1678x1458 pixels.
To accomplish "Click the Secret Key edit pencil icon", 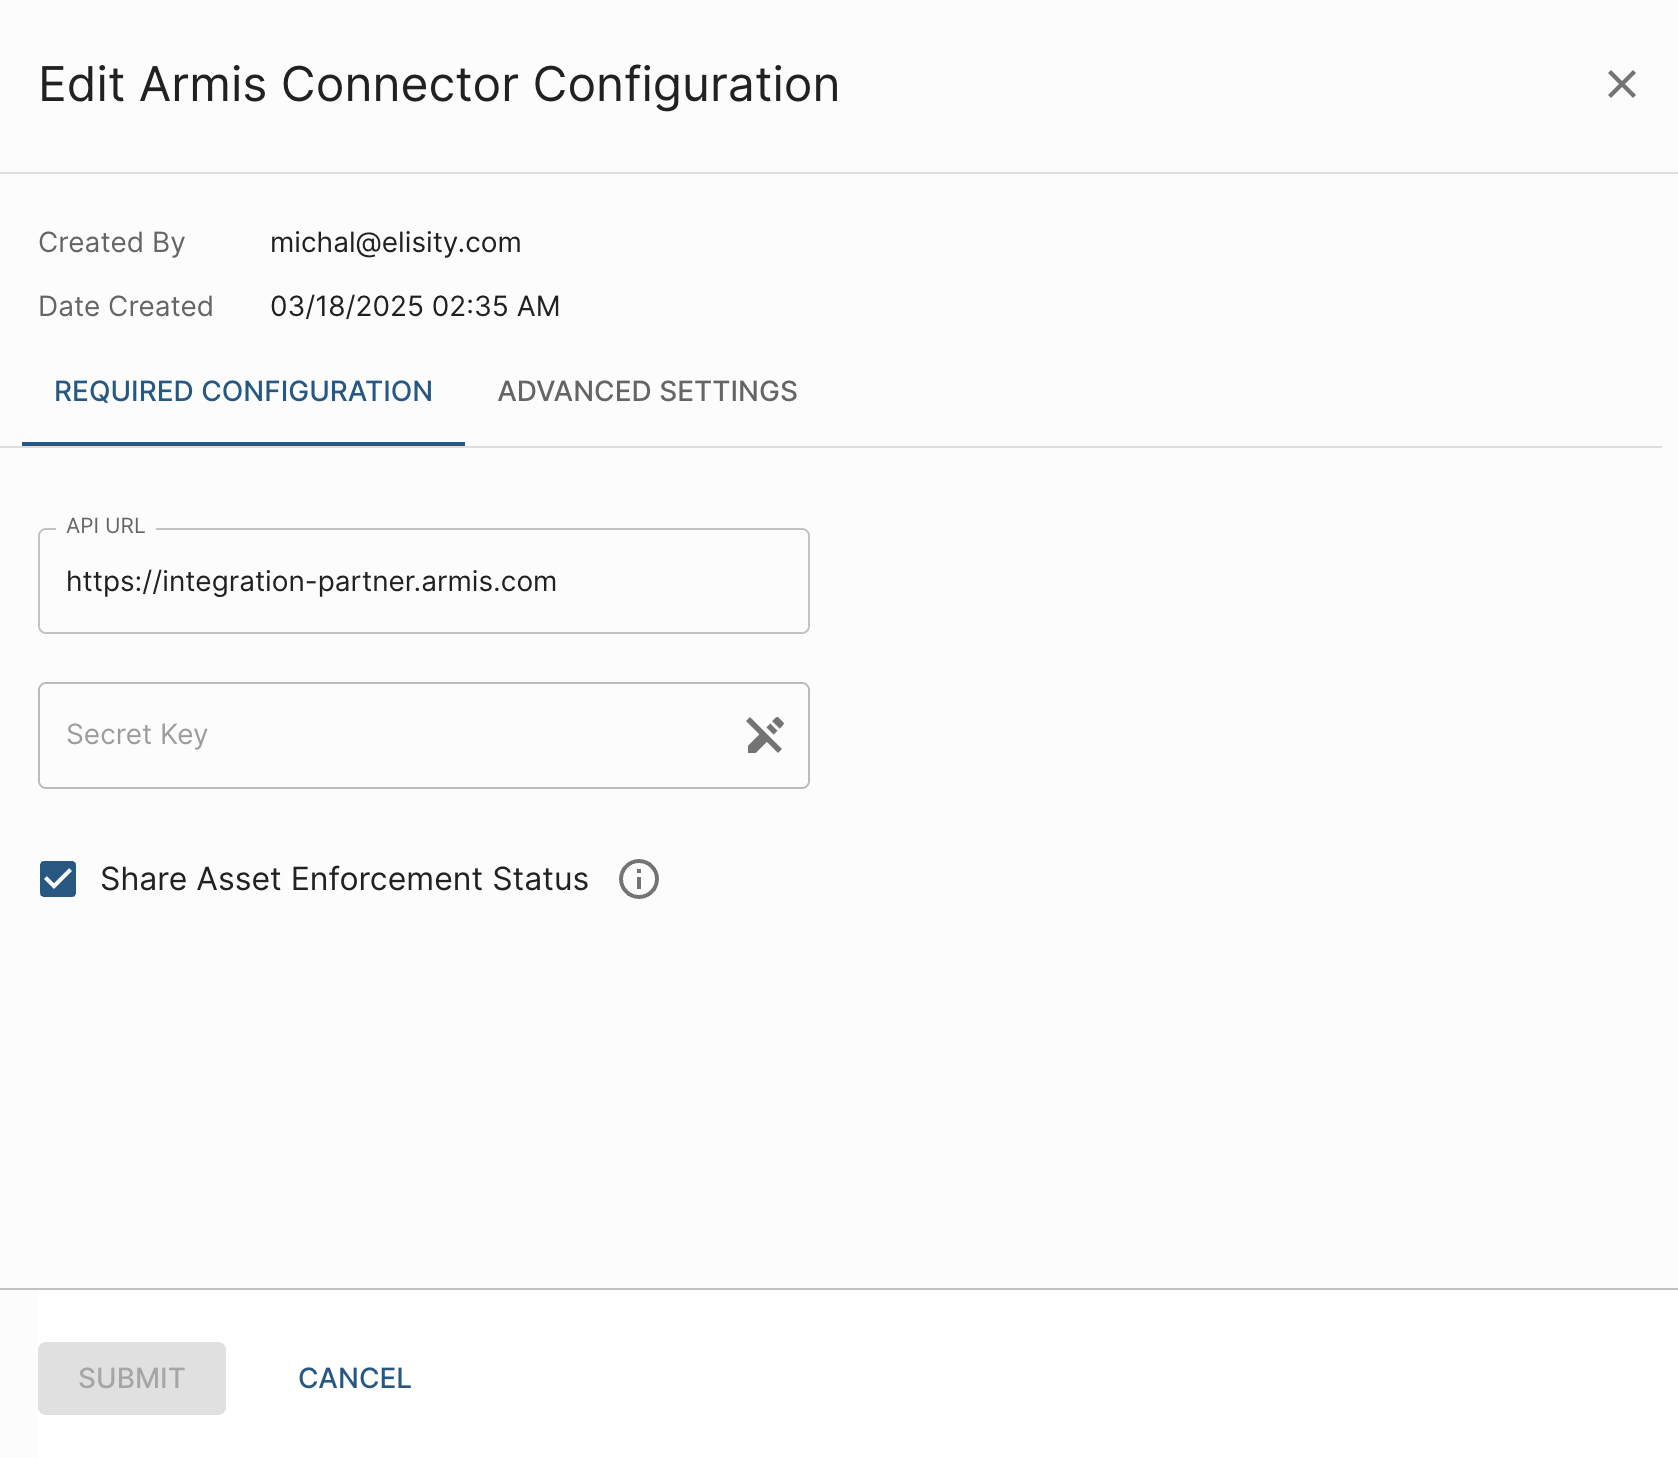I will 765,735.
